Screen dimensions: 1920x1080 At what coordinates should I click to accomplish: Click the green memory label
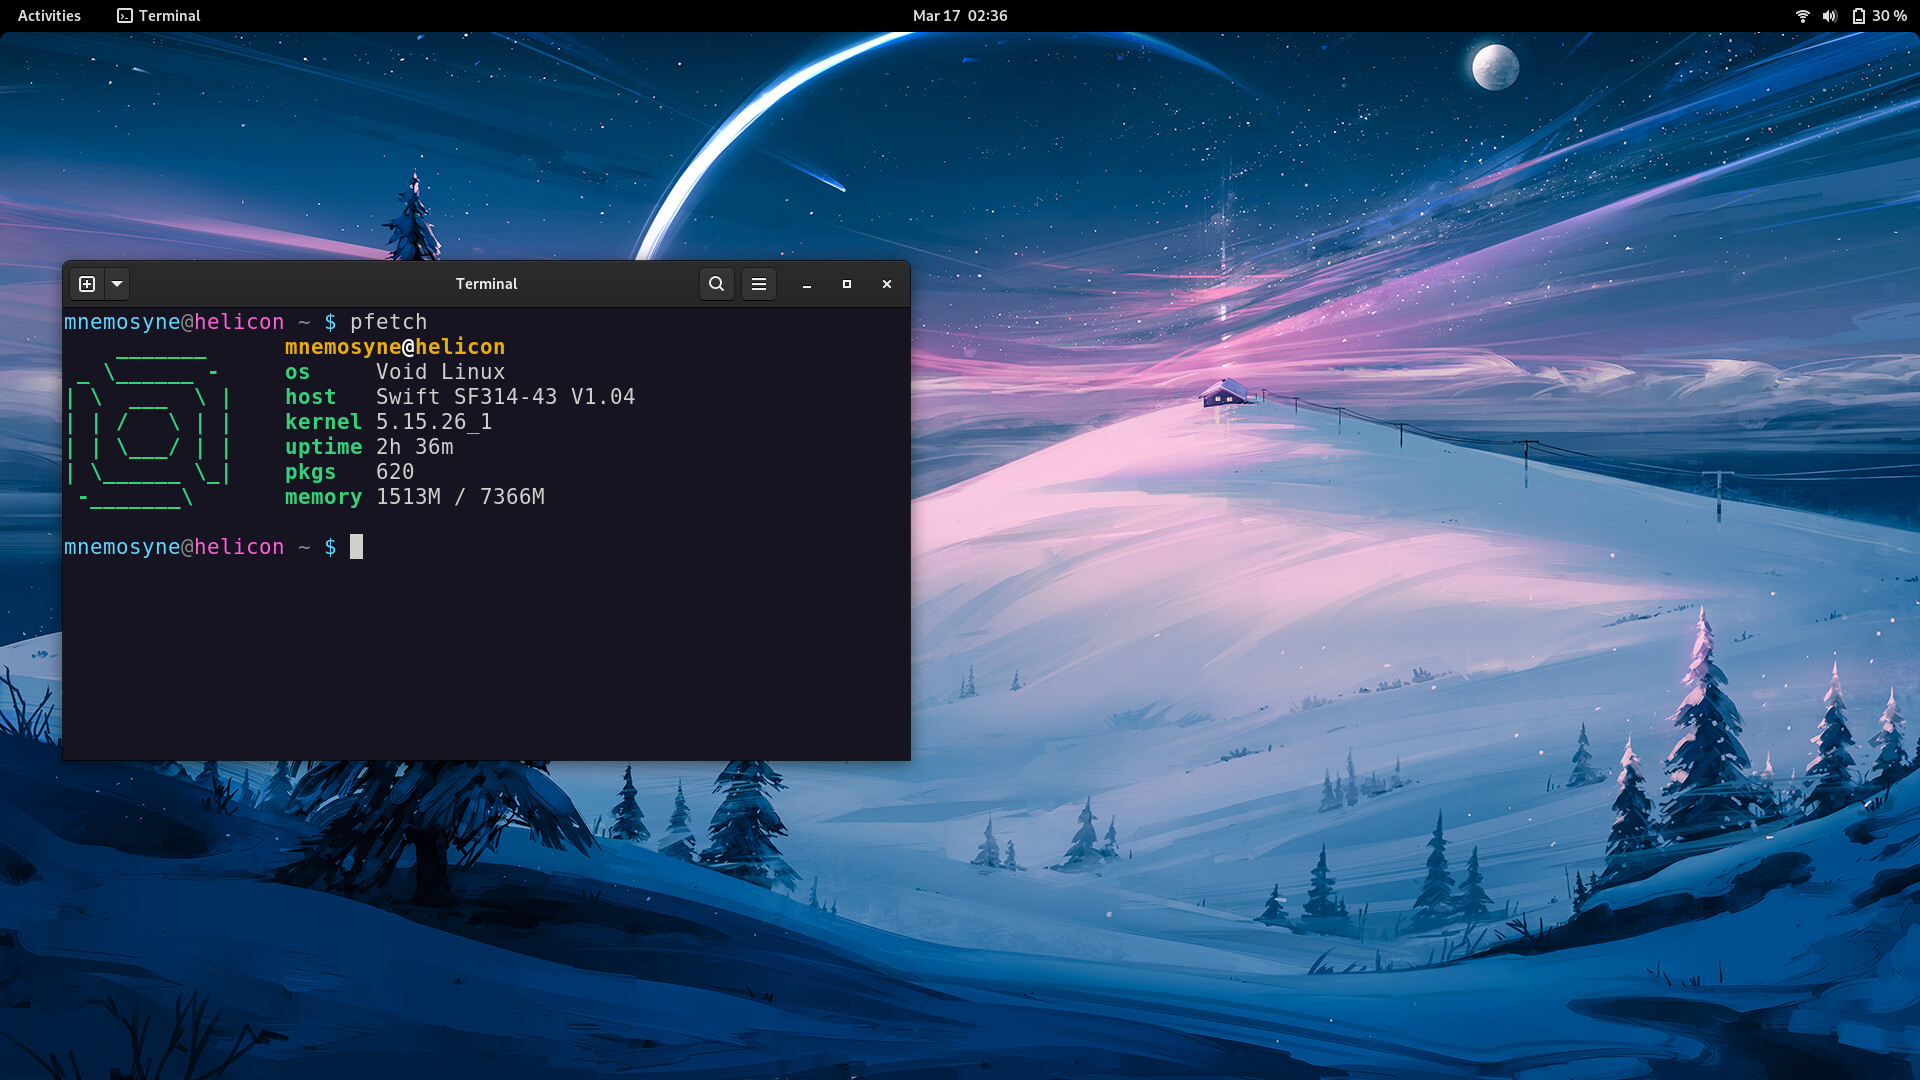point(323,497)
